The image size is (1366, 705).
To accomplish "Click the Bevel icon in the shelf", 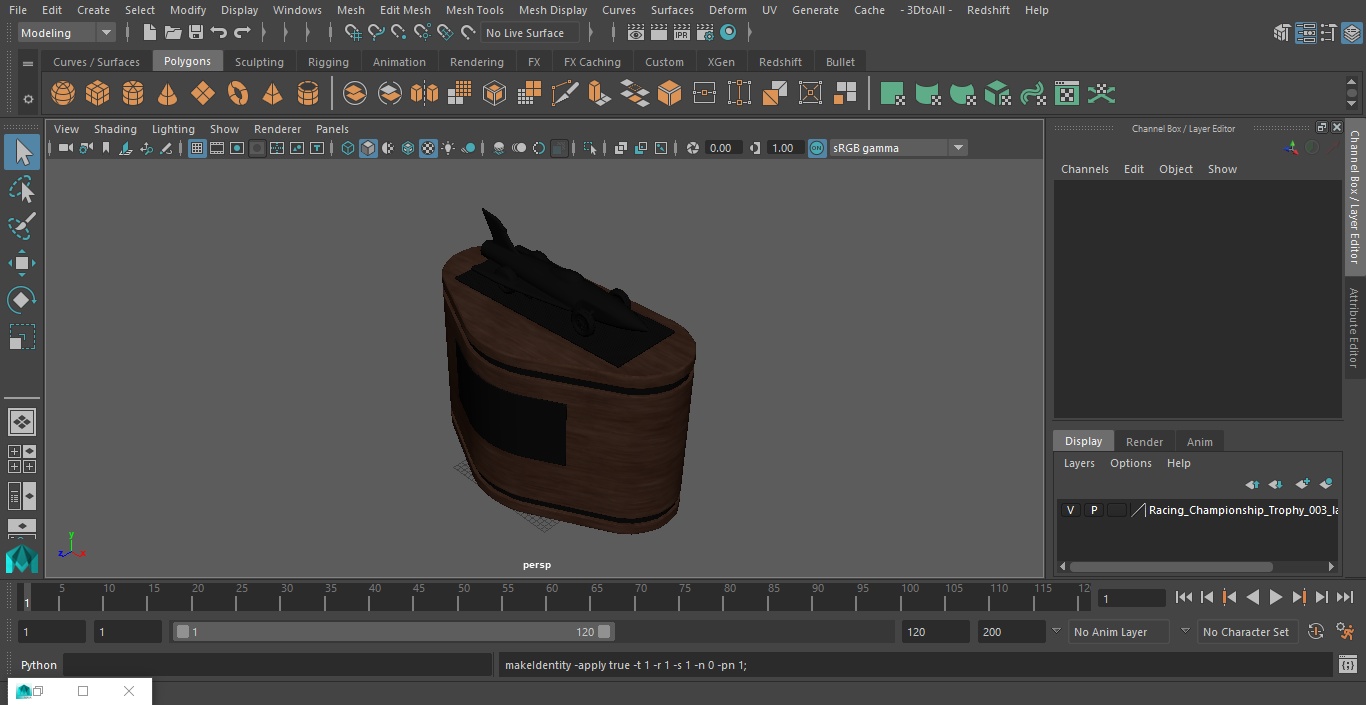I will pyautogui.click(x=669, y=94).
